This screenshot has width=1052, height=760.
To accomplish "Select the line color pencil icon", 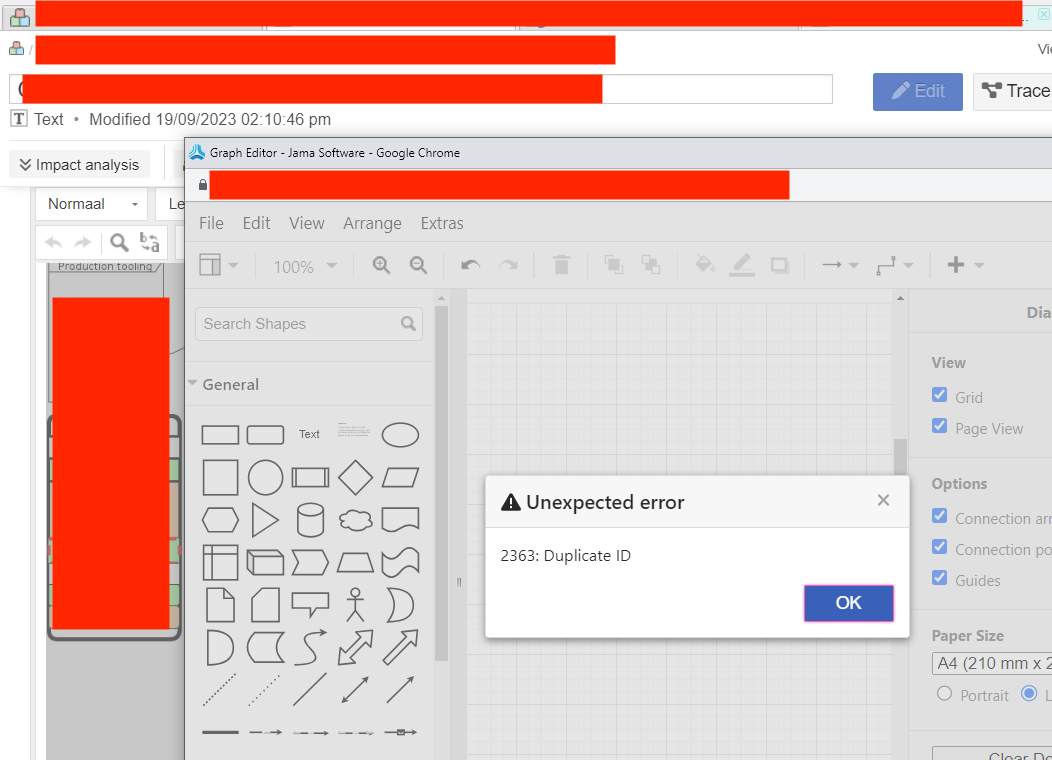I will tap(741, 265).
